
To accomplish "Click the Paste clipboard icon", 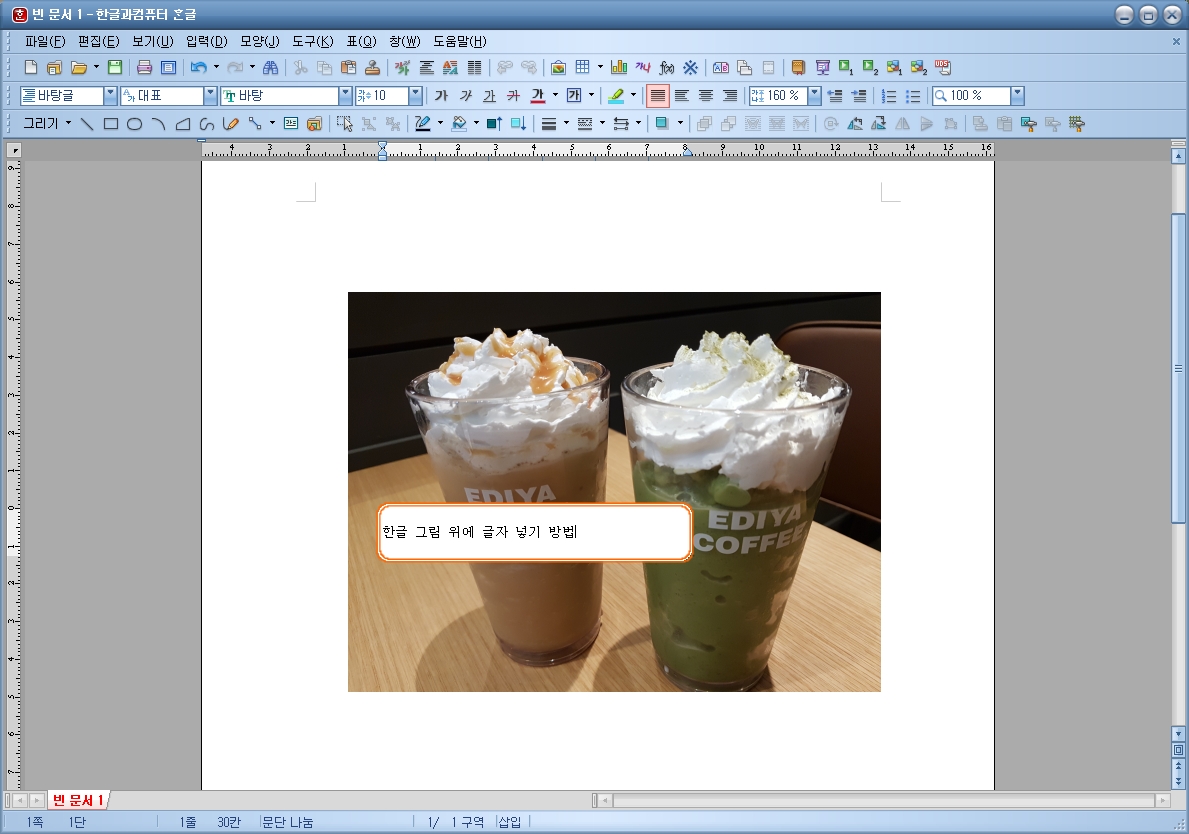I will pyautogui.click(x=348, y=67).
